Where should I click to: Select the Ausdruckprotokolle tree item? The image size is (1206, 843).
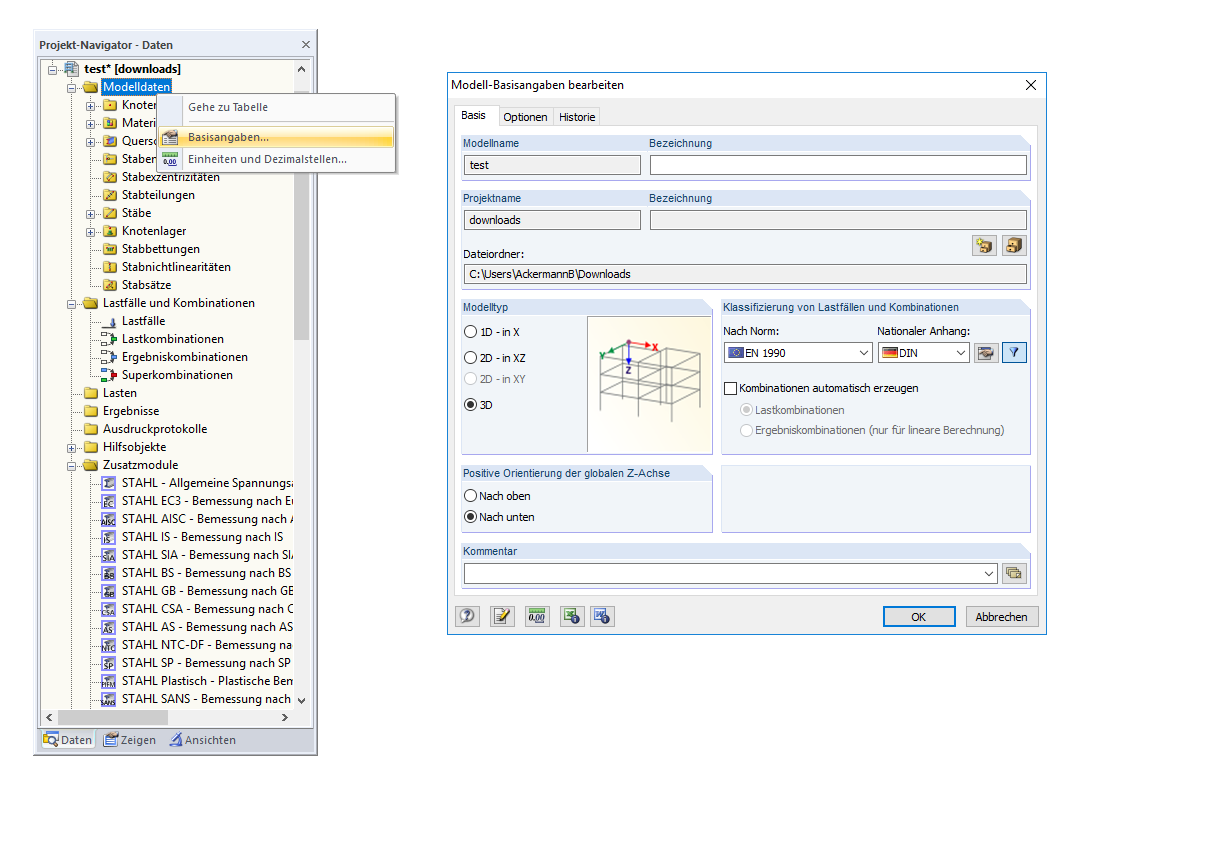[155, 429]
